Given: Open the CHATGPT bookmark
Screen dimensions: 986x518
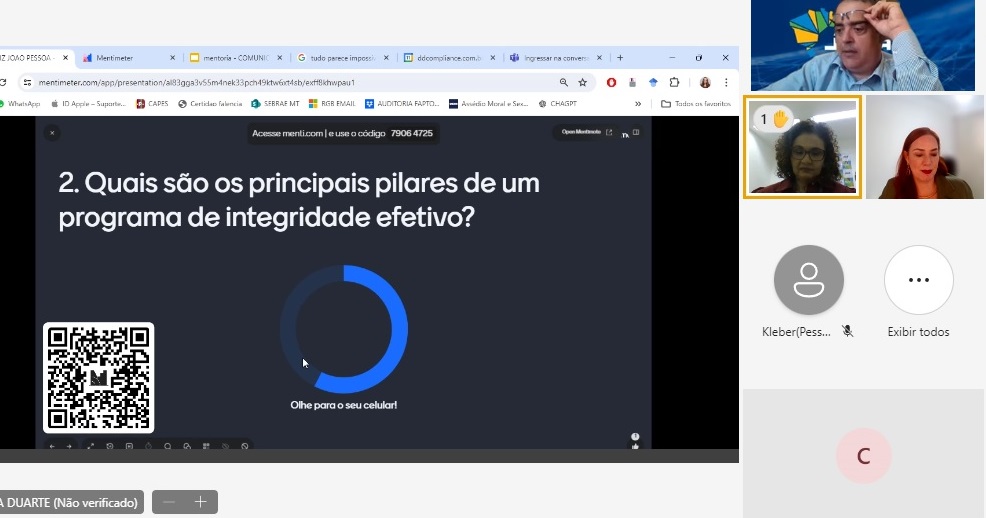Looking at the screenshot, I should click(x=557, y=103).
